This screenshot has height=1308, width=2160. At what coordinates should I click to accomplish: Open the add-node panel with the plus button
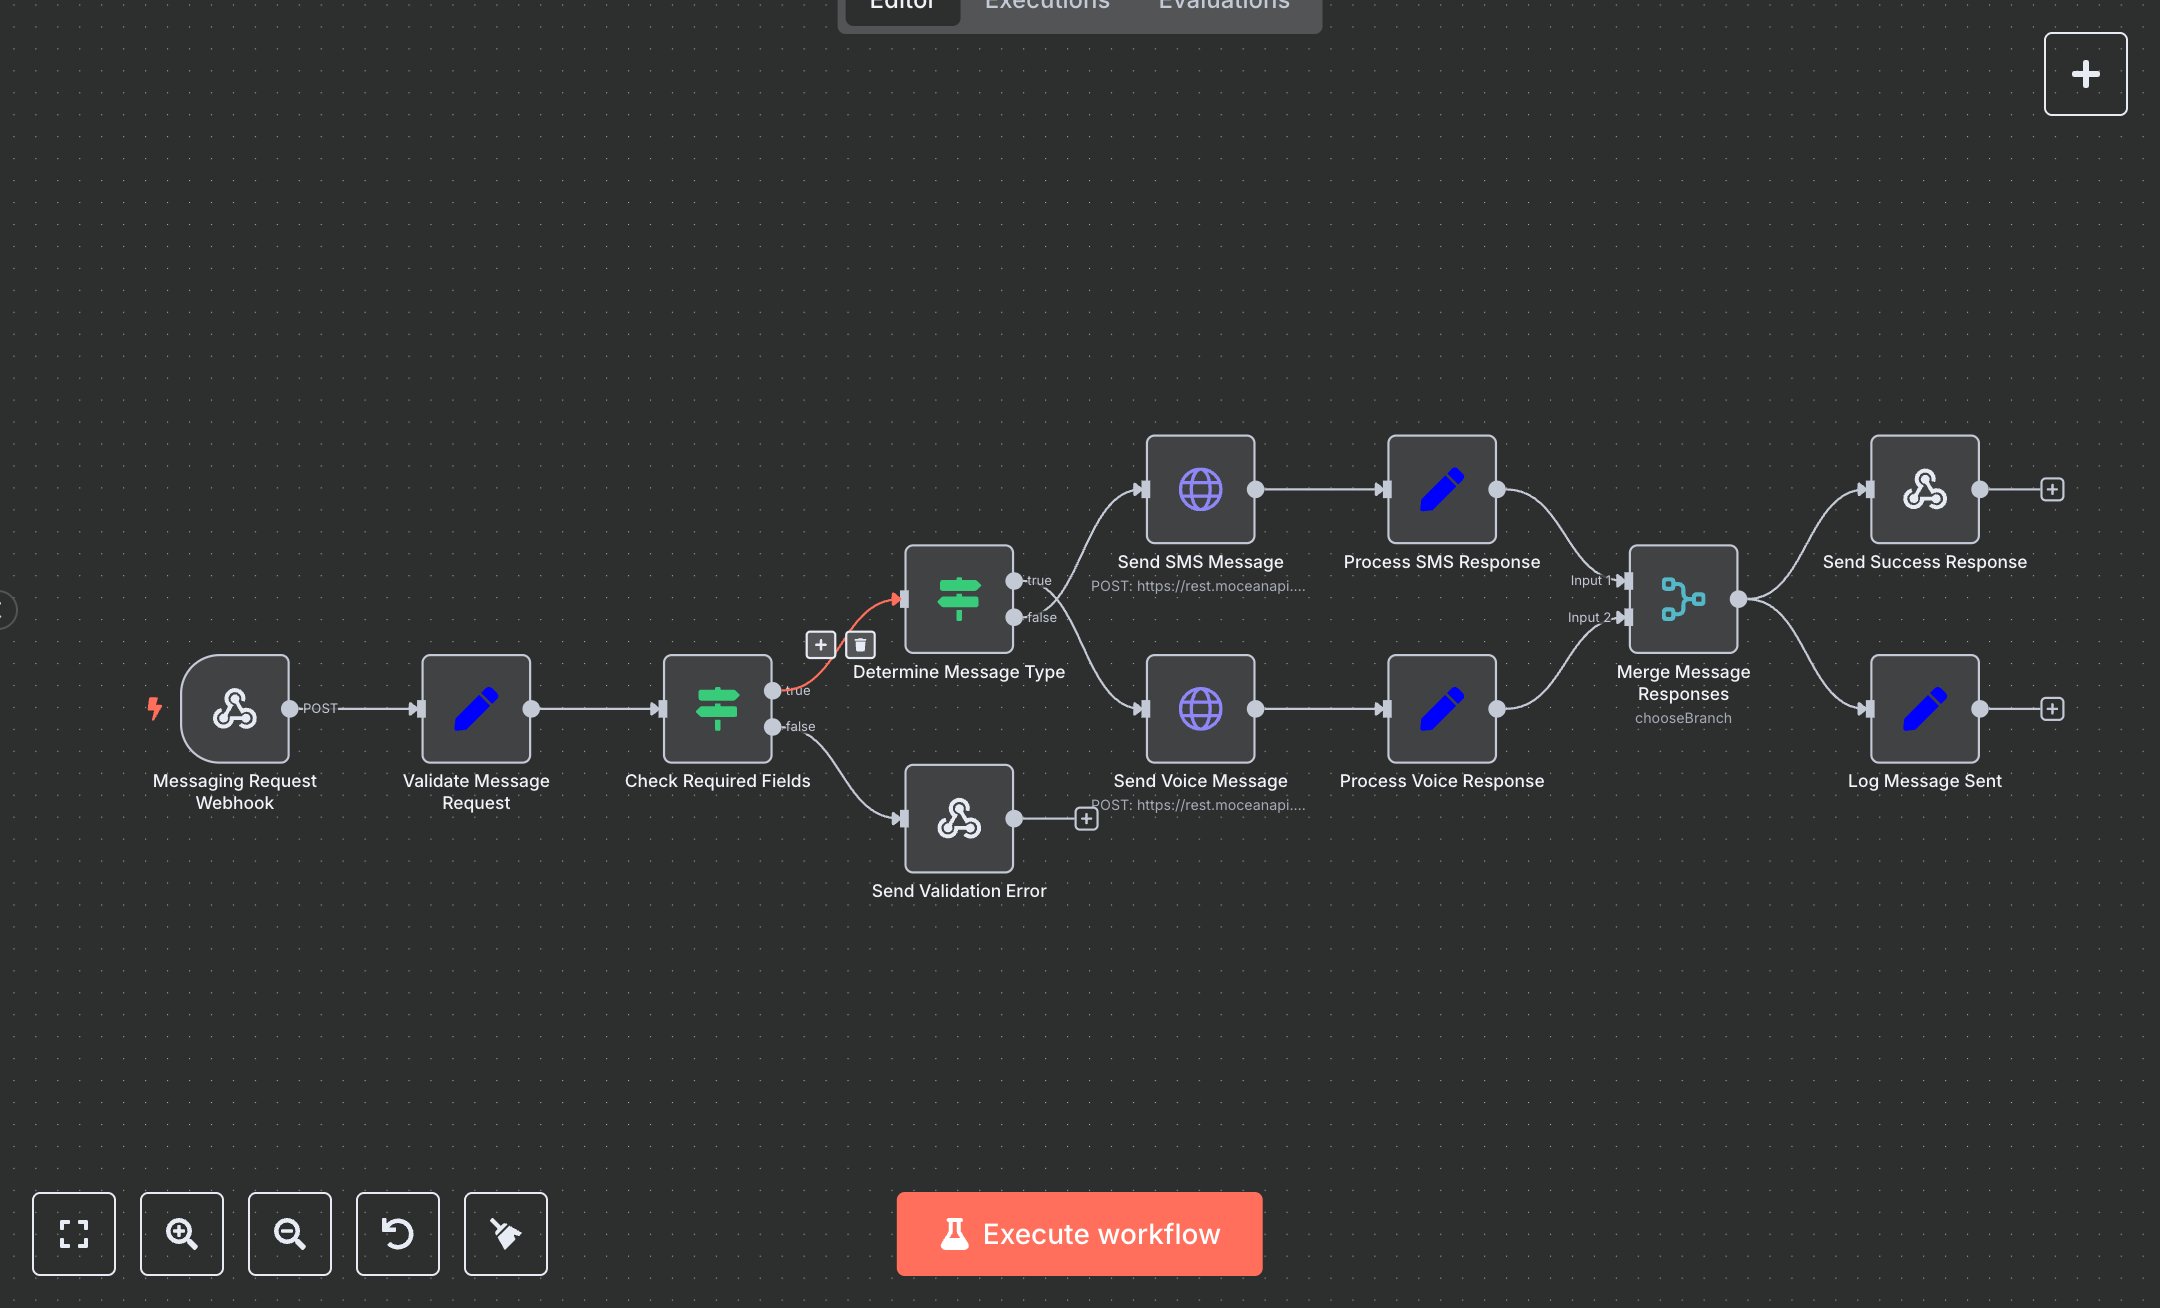pyautogui.click(x=2085, y=74)
